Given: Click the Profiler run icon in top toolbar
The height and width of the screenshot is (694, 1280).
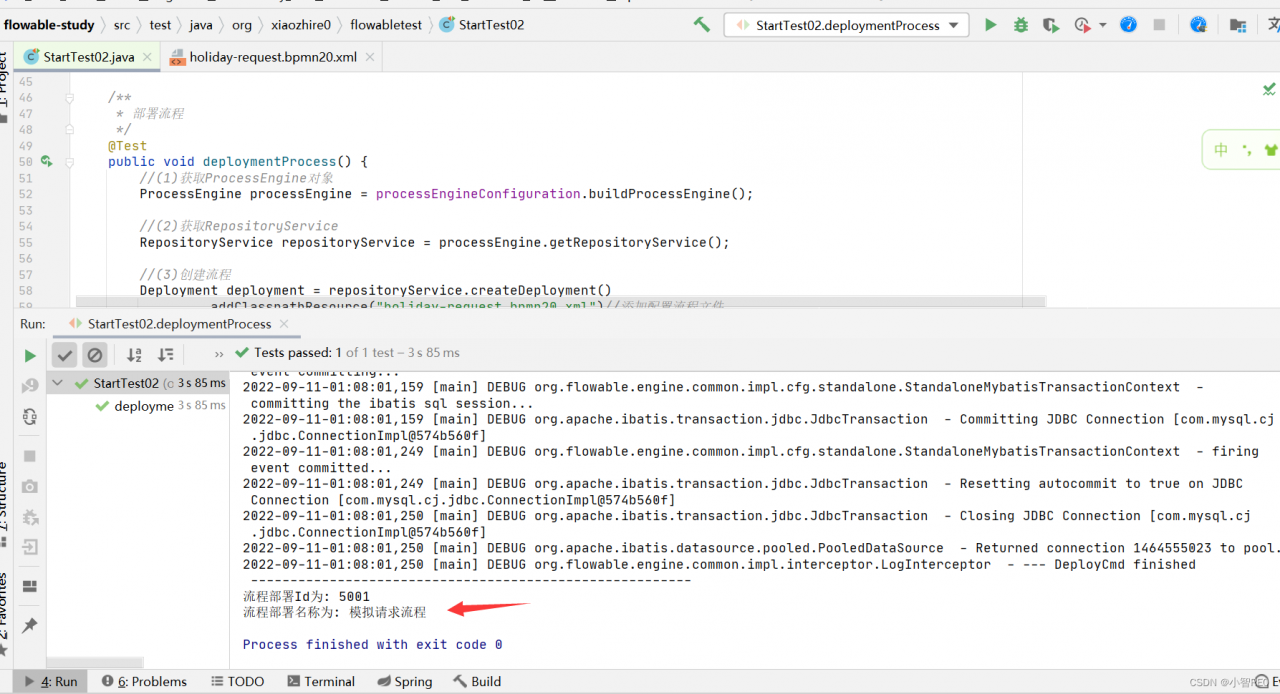Looking at the screenshot, I should pyautogui.click(x=1081, y=25).
